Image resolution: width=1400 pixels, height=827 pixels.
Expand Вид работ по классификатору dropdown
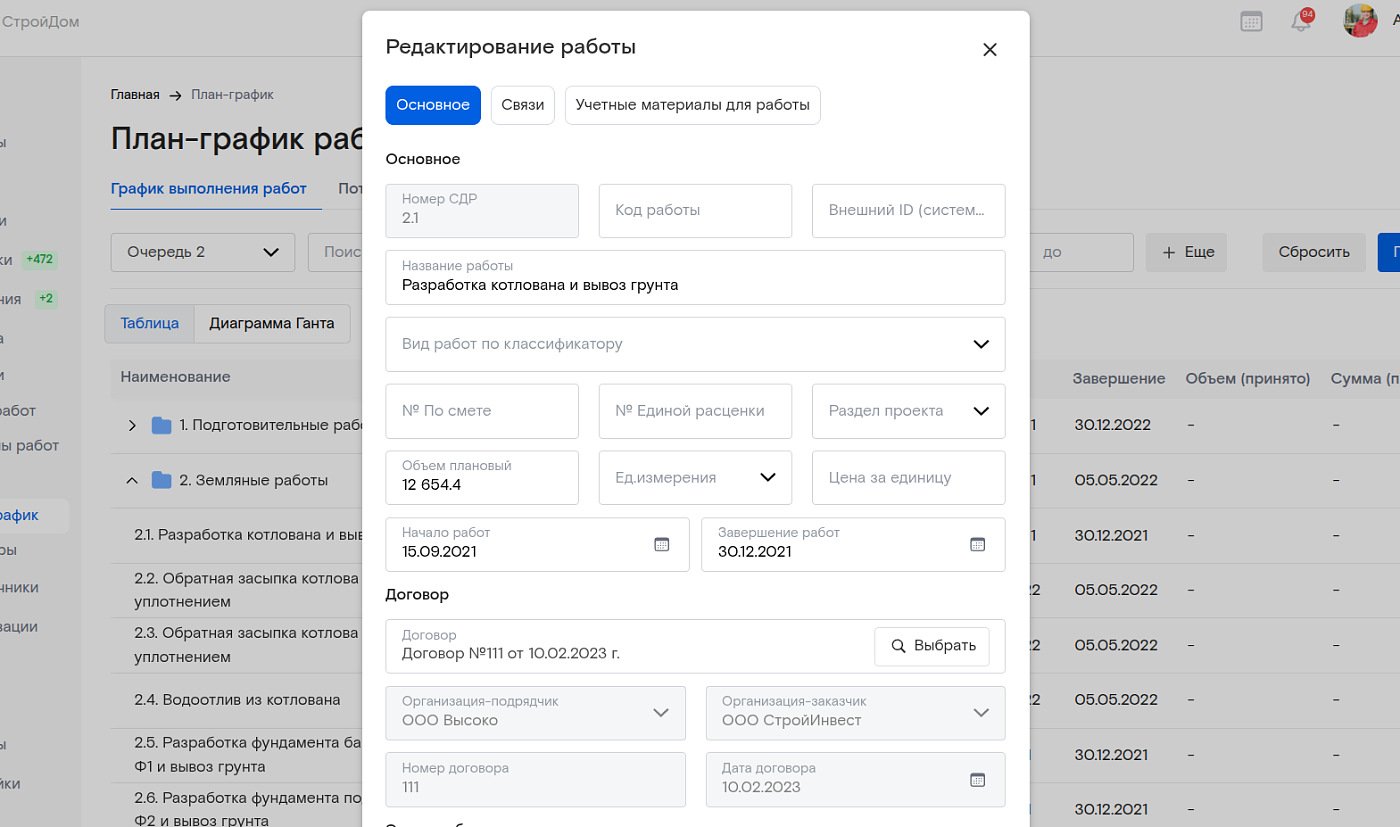coord(980,344)
